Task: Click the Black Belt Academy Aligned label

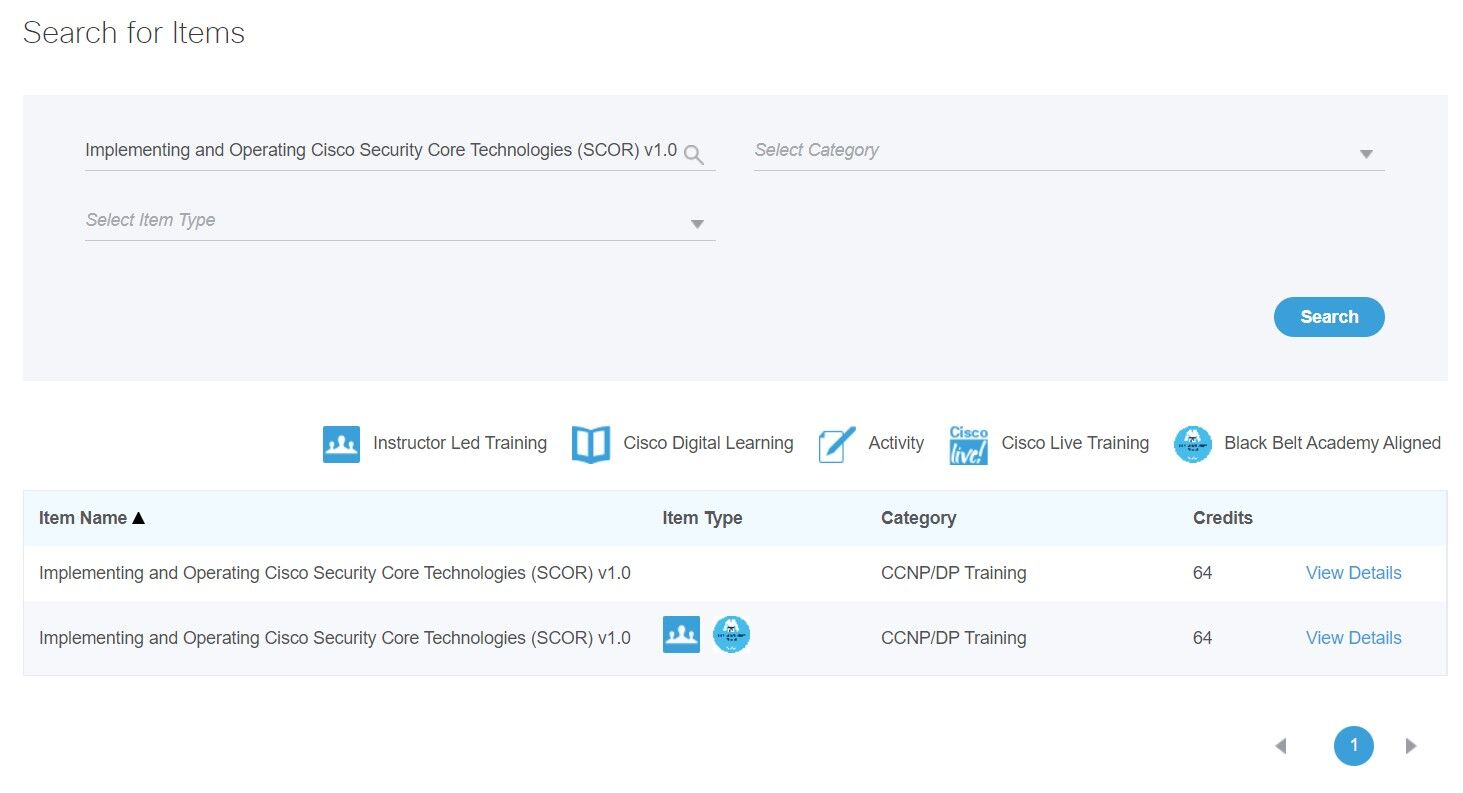Action: [x=1332, y=443]
